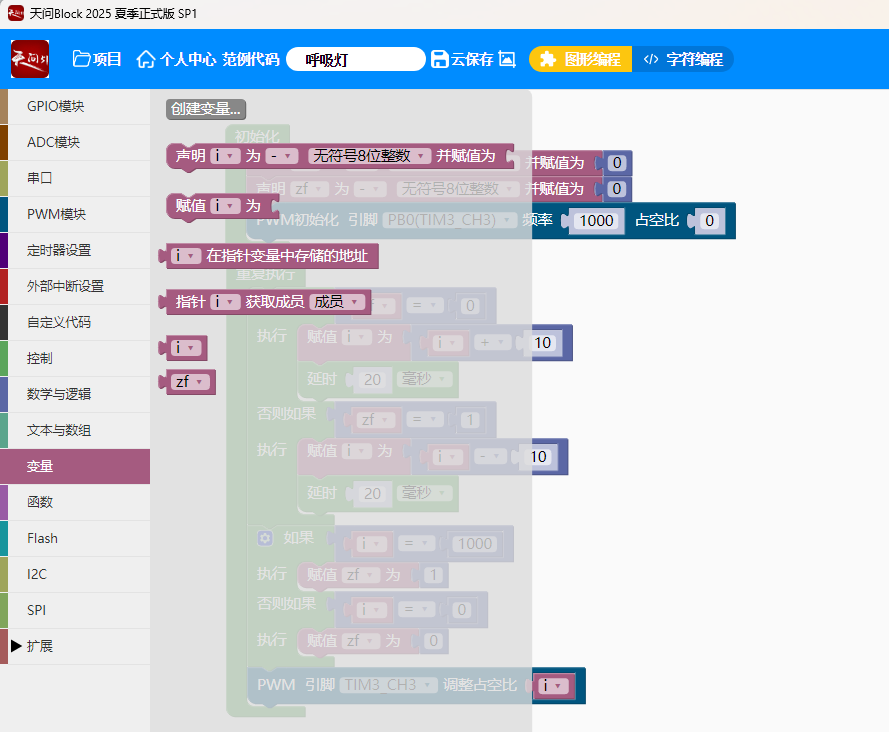Click the 创建变量... button

coord(206,109)
